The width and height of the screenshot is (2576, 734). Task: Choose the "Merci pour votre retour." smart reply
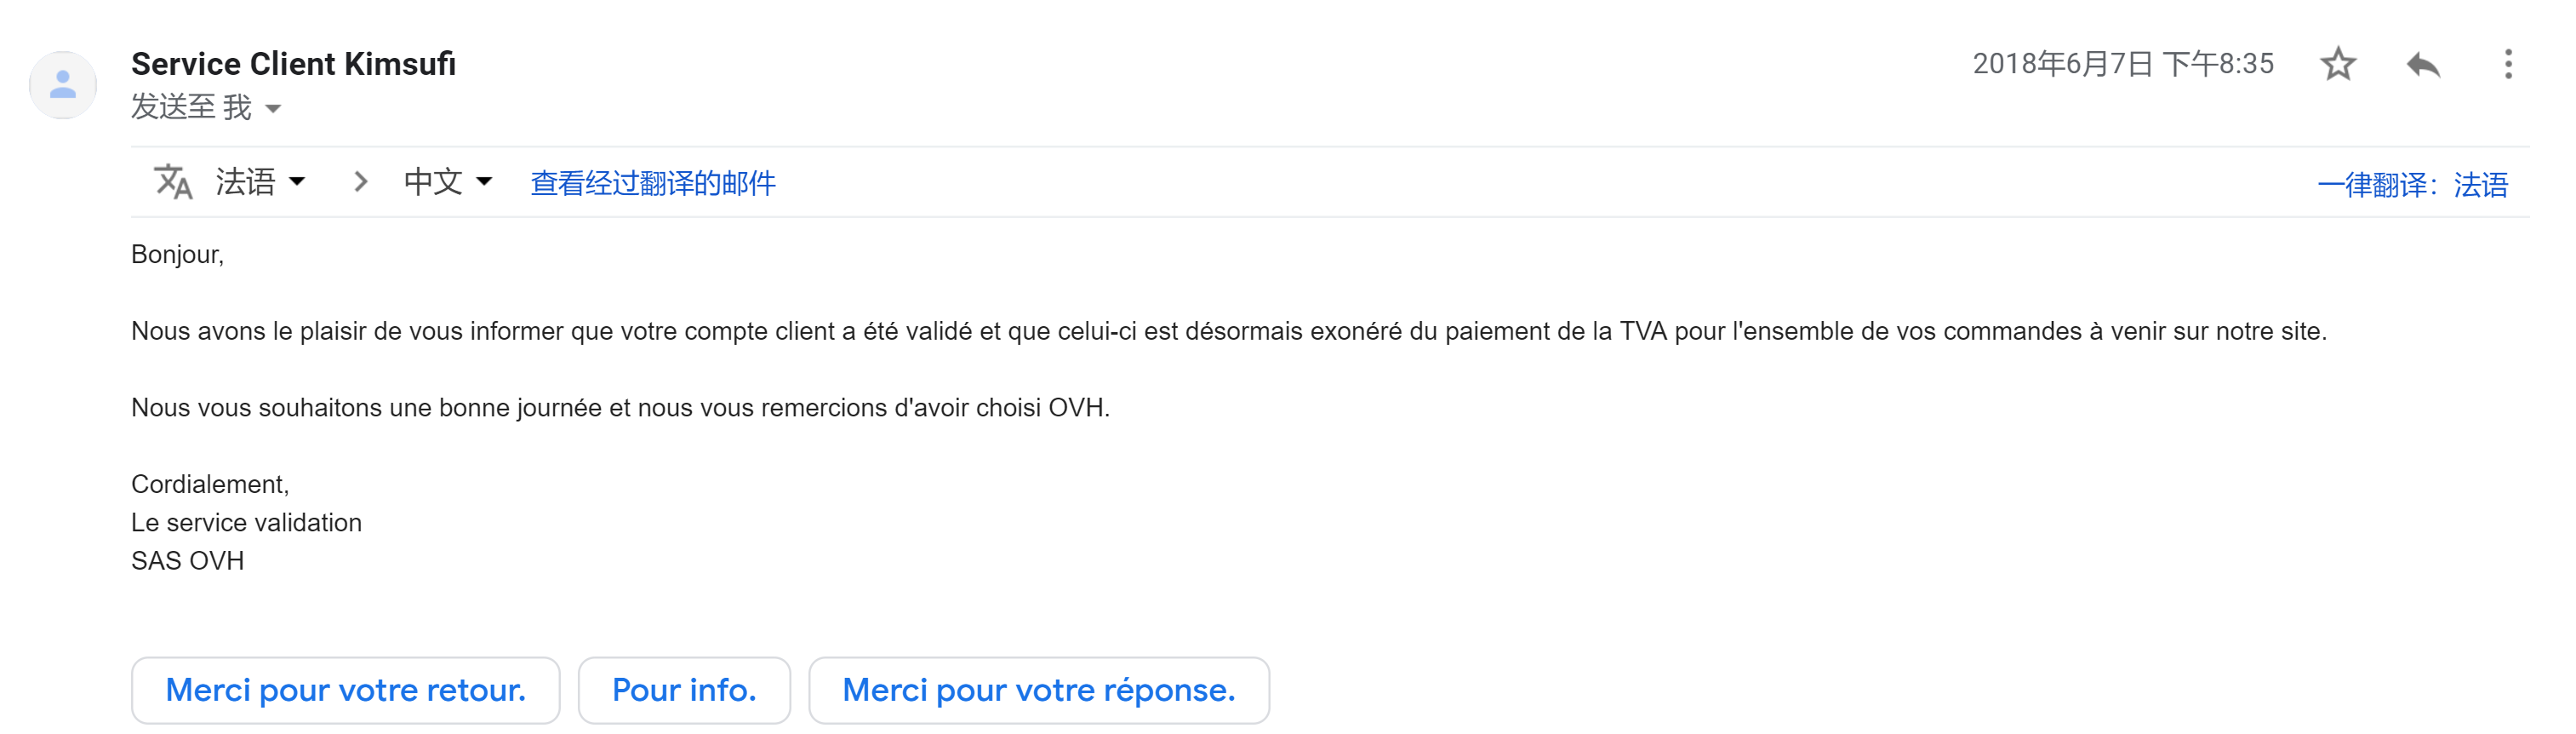pyautogui.click(x=345, y=690)
